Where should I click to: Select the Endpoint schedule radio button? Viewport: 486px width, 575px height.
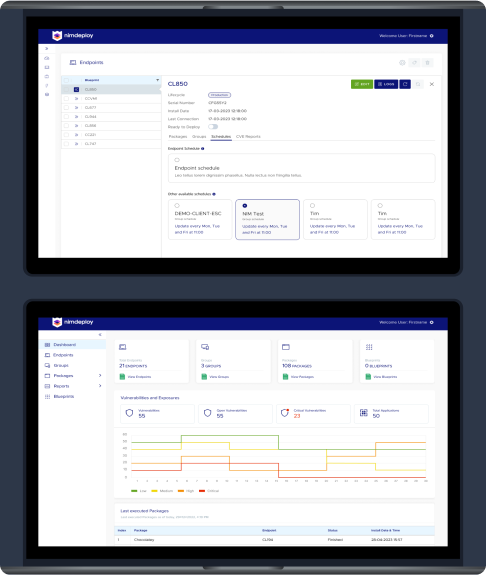tap(177, 160)
